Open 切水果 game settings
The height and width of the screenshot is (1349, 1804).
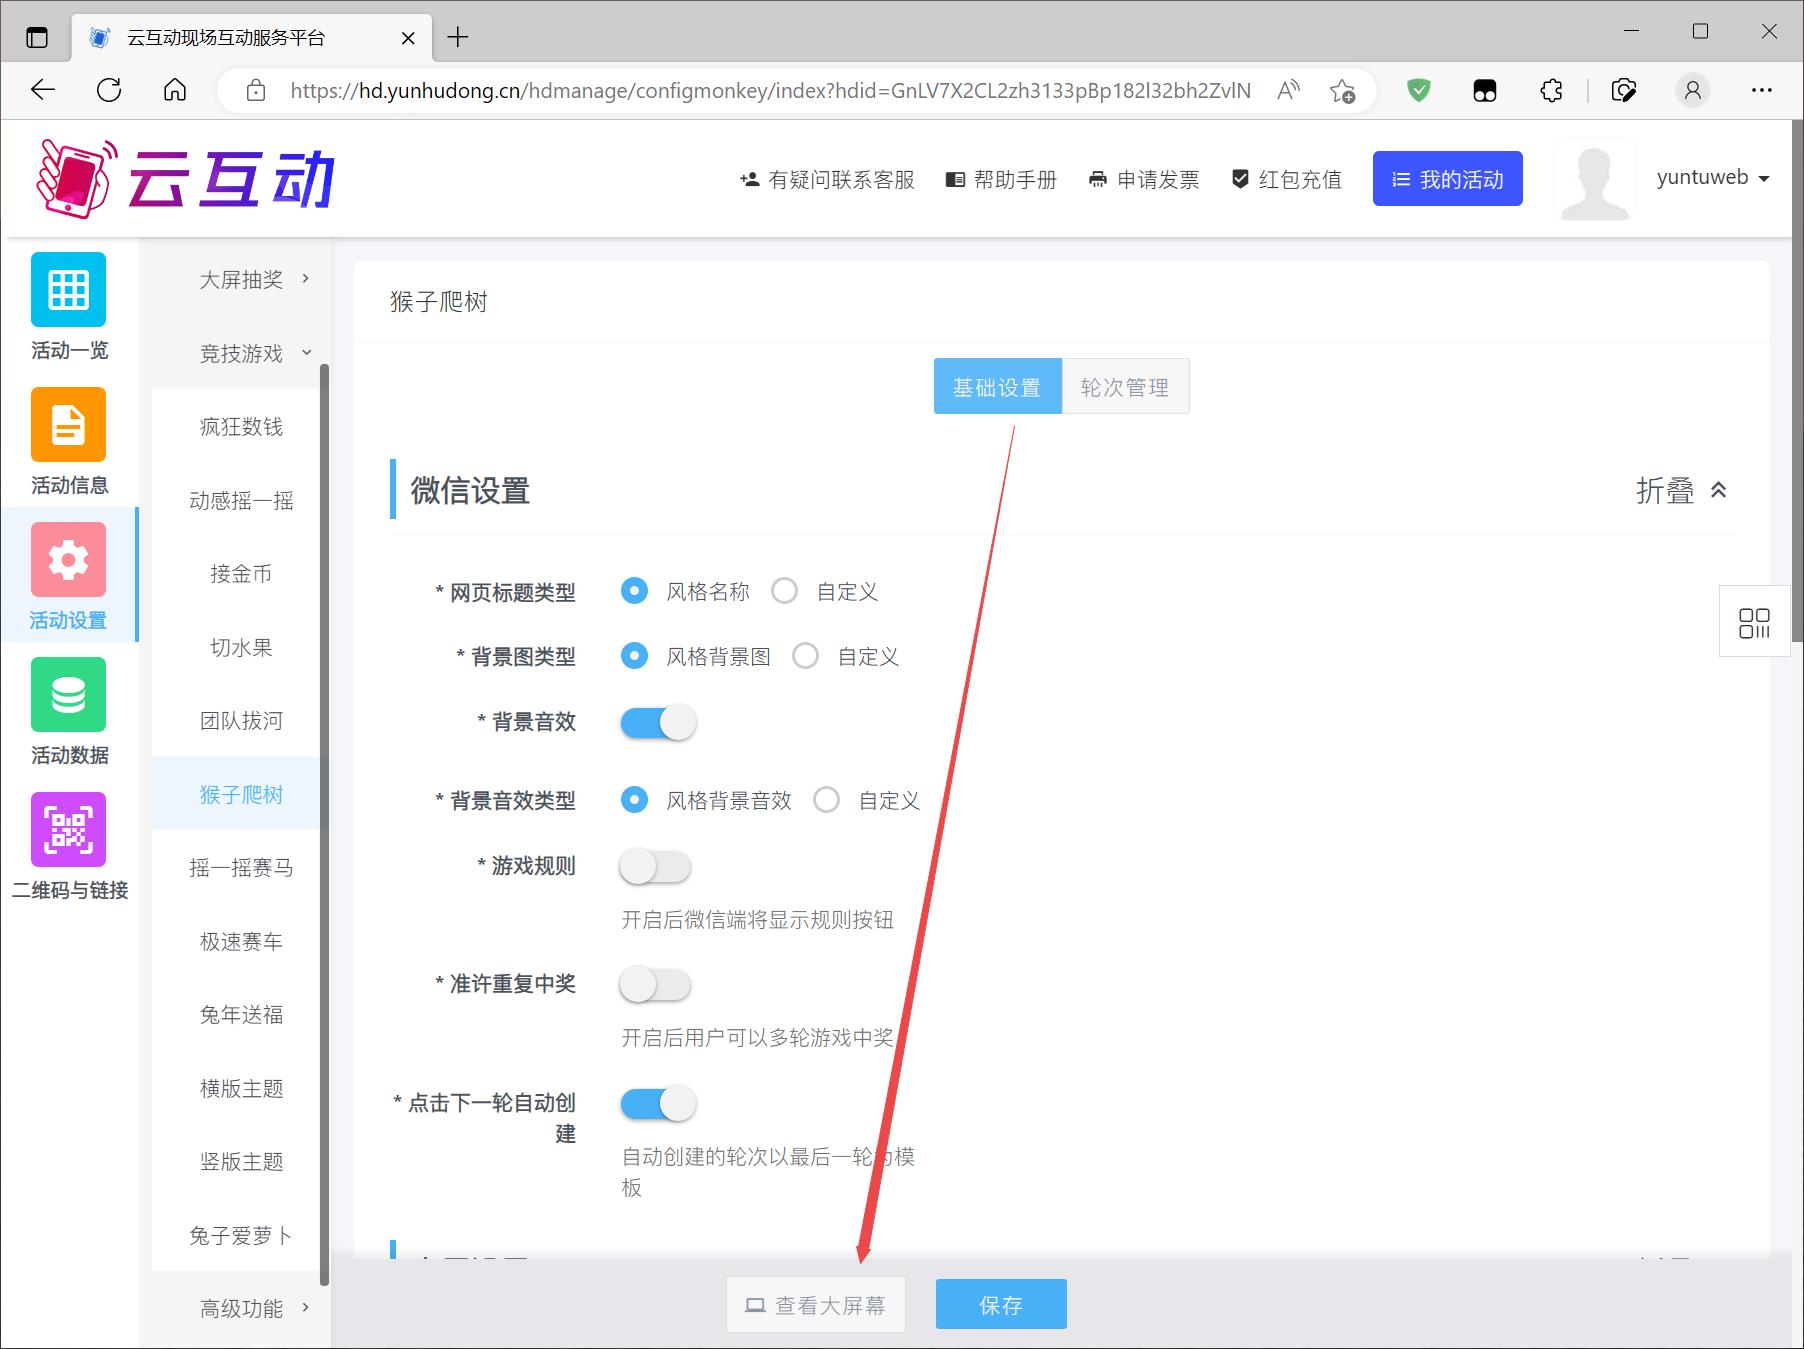tap(241, 647)
